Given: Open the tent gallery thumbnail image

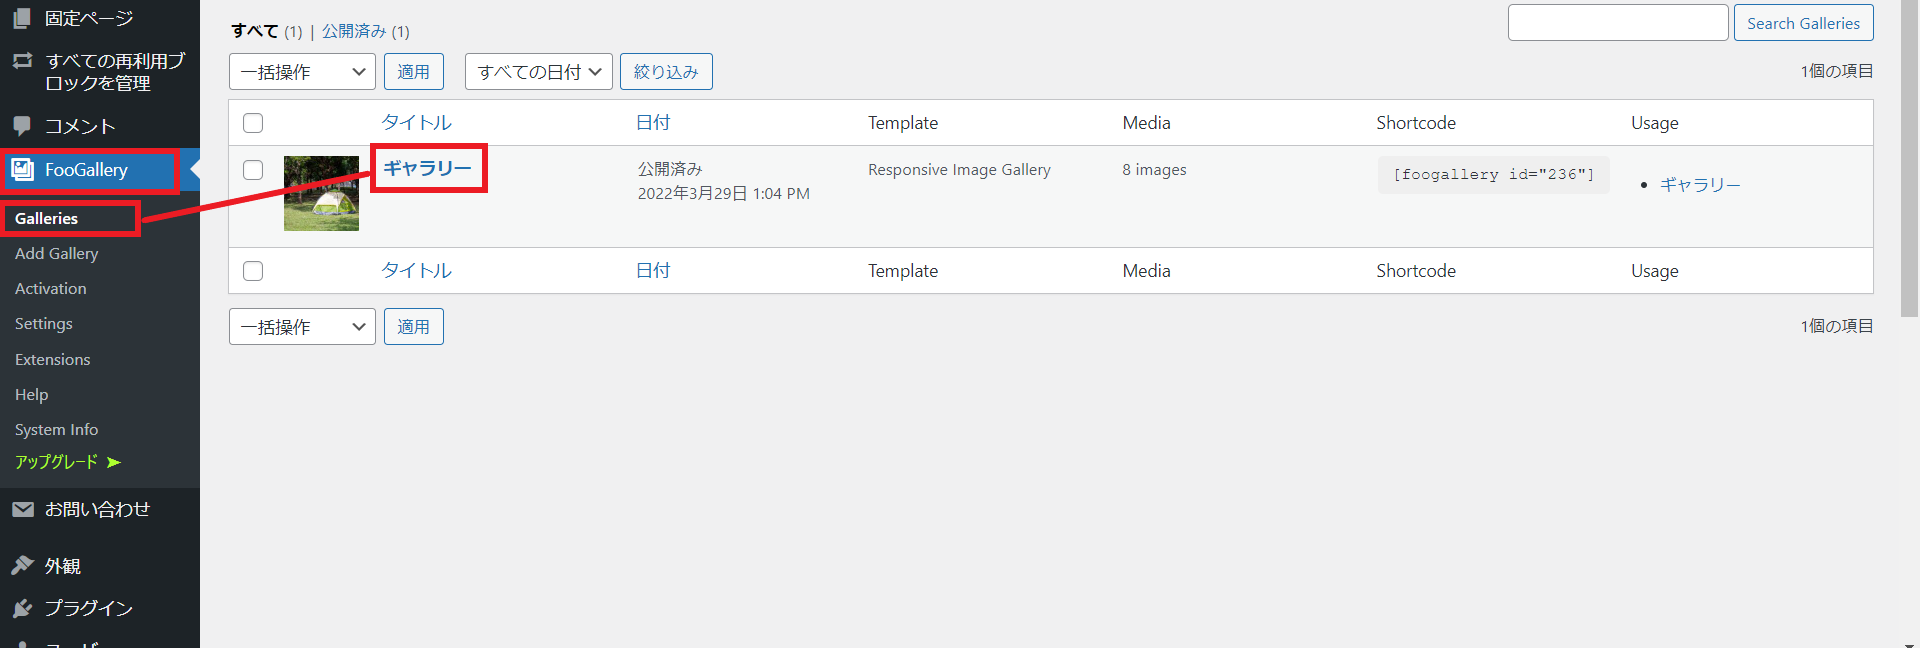Looking at the screenshot, I should coord(321,193).
